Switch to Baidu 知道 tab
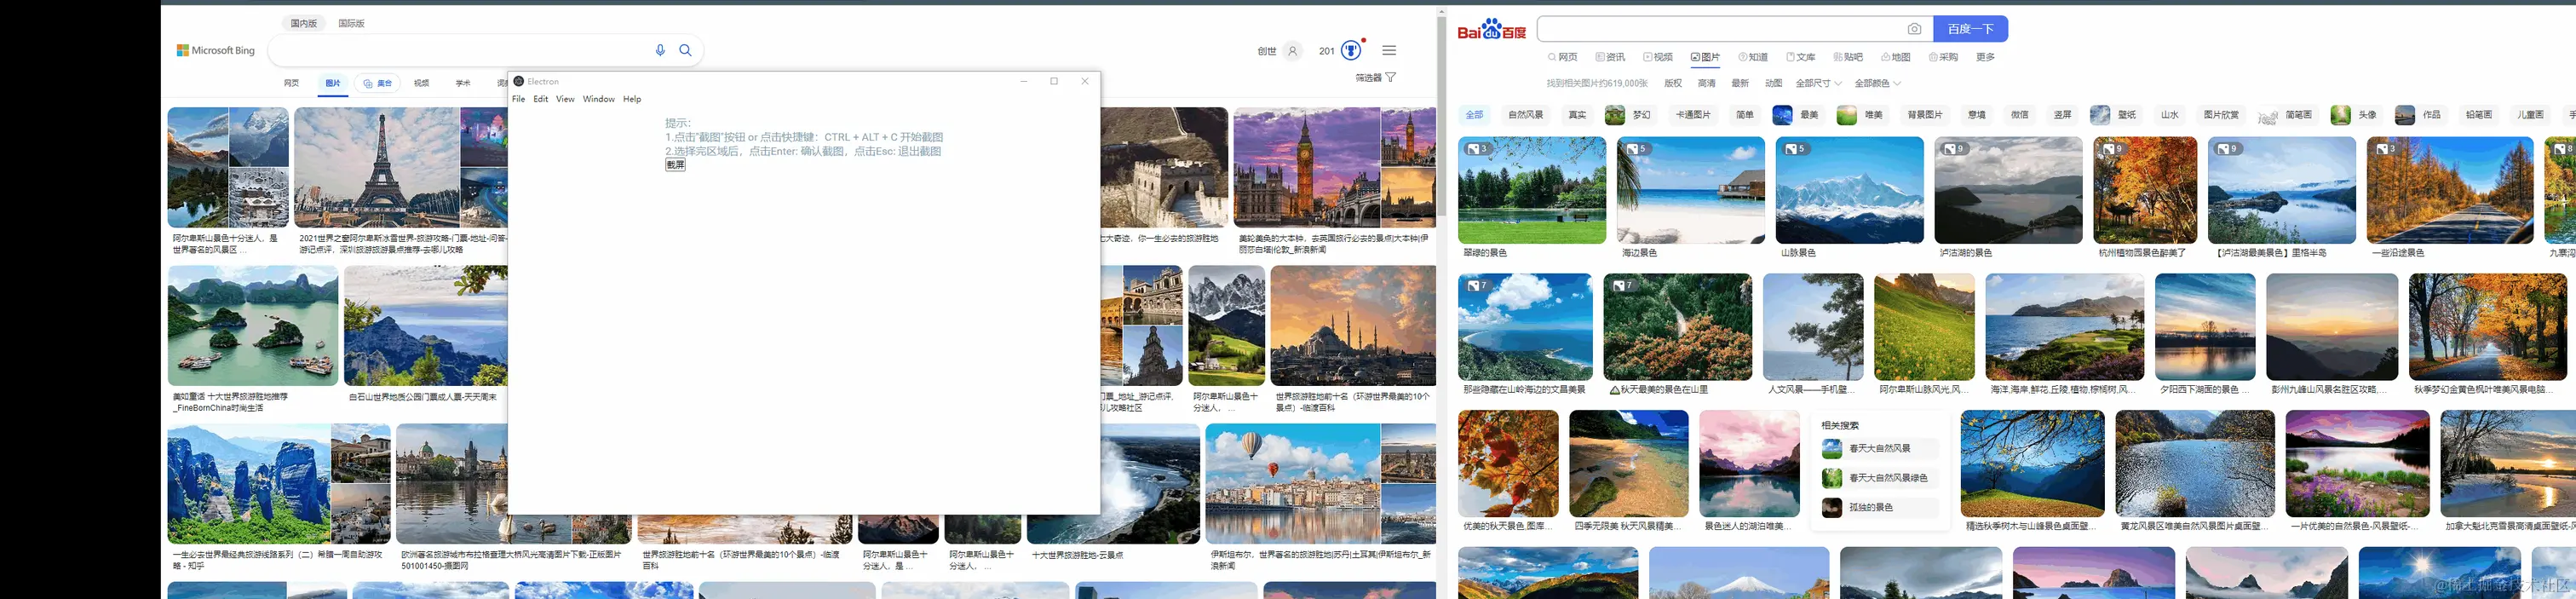The width and height of the screenshot is (2576, 599). (x=1753, y=57)
